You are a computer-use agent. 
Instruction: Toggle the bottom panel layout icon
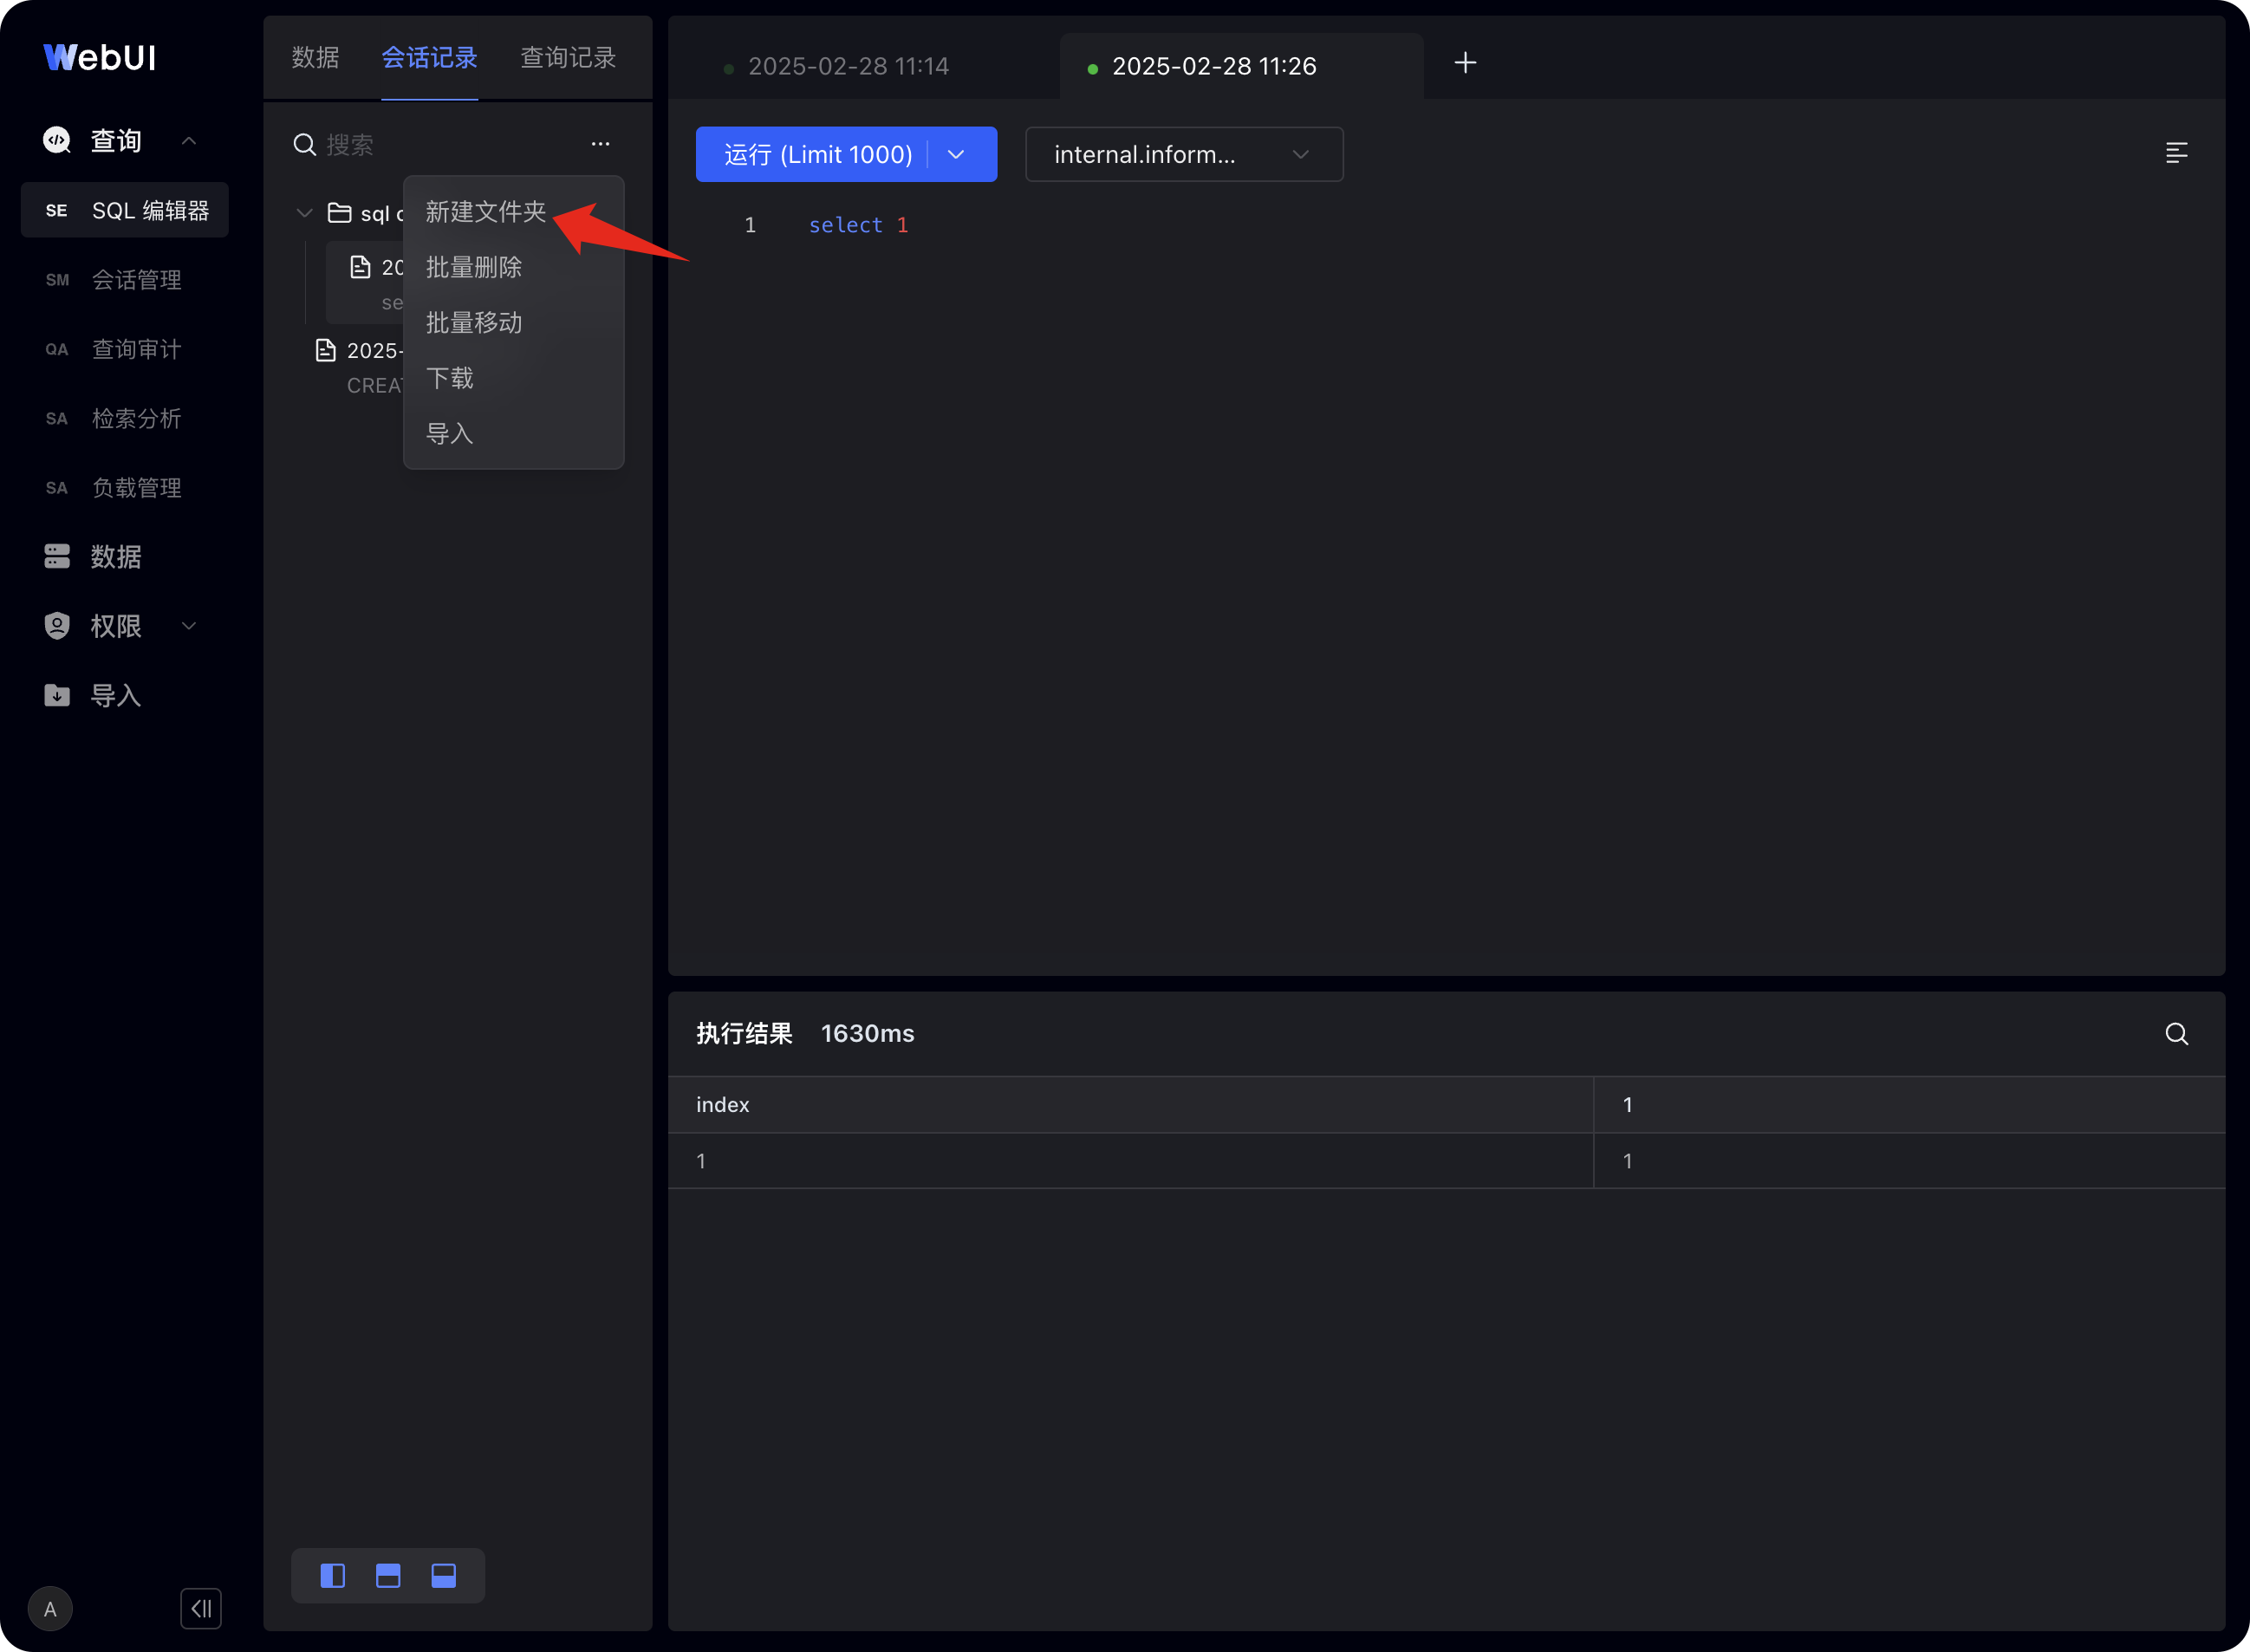(x=444, y=1576)
